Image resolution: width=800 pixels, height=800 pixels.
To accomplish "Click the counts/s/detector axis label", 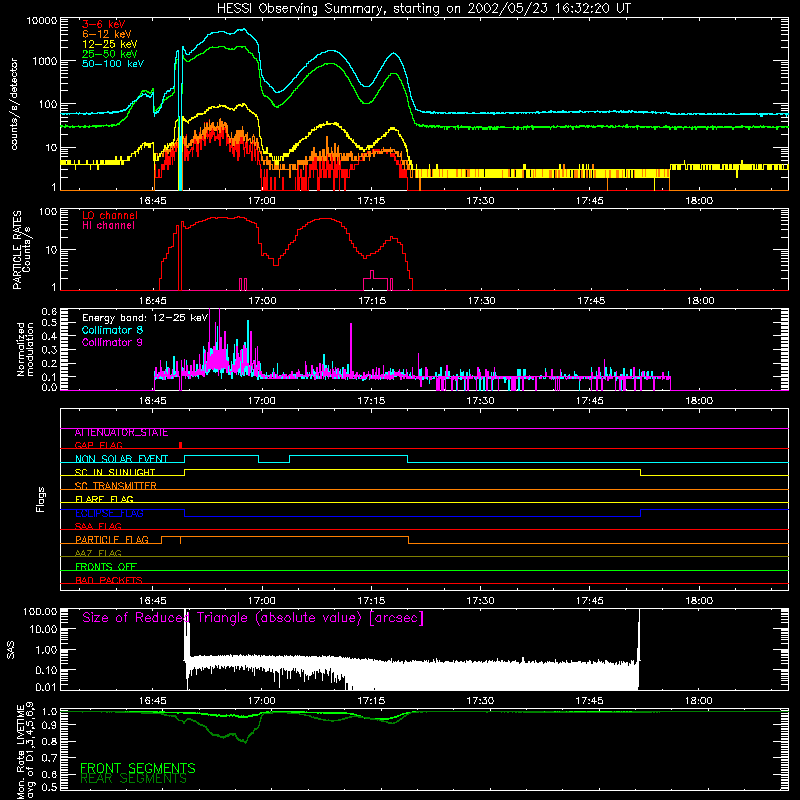I will [14, 104].
